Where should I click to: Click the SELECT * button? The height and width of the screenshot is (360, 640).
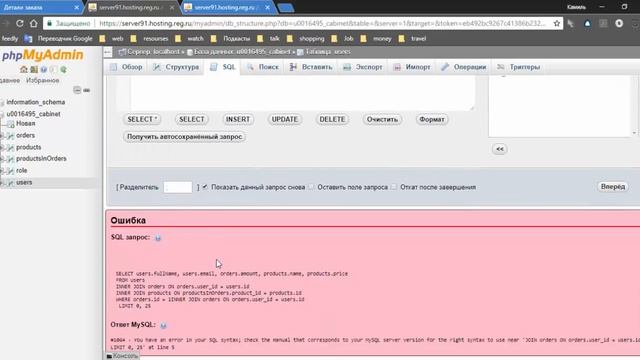[142, 119]
